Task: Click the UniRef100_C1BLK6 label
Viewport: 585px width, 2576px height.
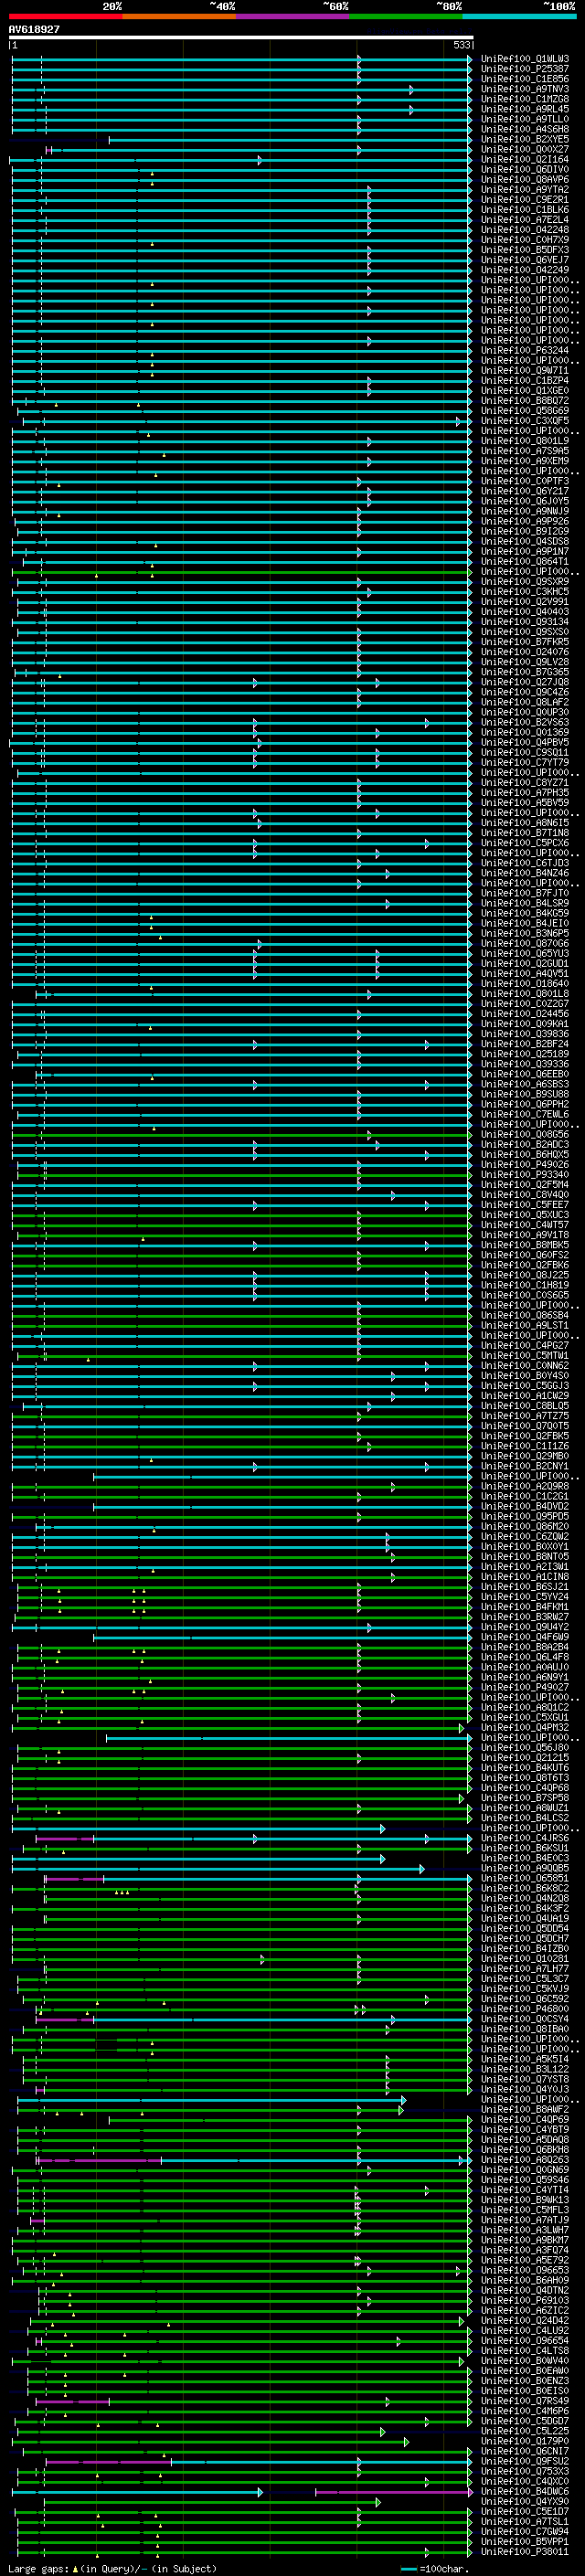Action: pyautogui.click(x=525, y=210)
